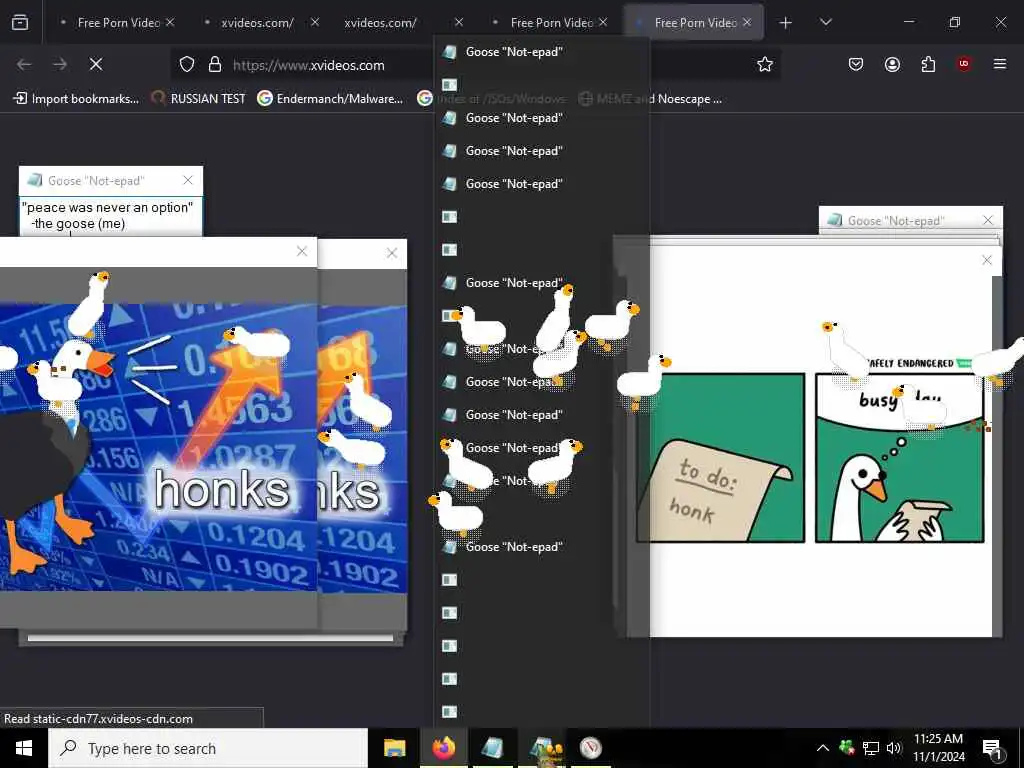
Task: Save page to Pocket icon
Action: (x=856, y=64)
